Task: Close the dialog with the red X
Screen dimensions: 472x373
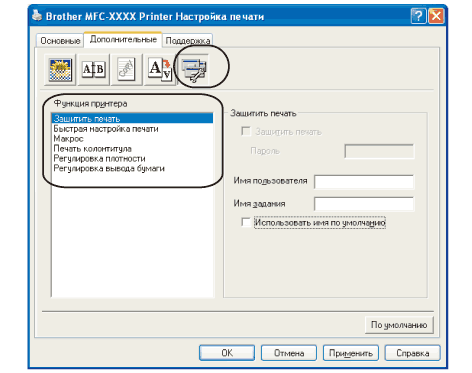Action: click(436, 16)
